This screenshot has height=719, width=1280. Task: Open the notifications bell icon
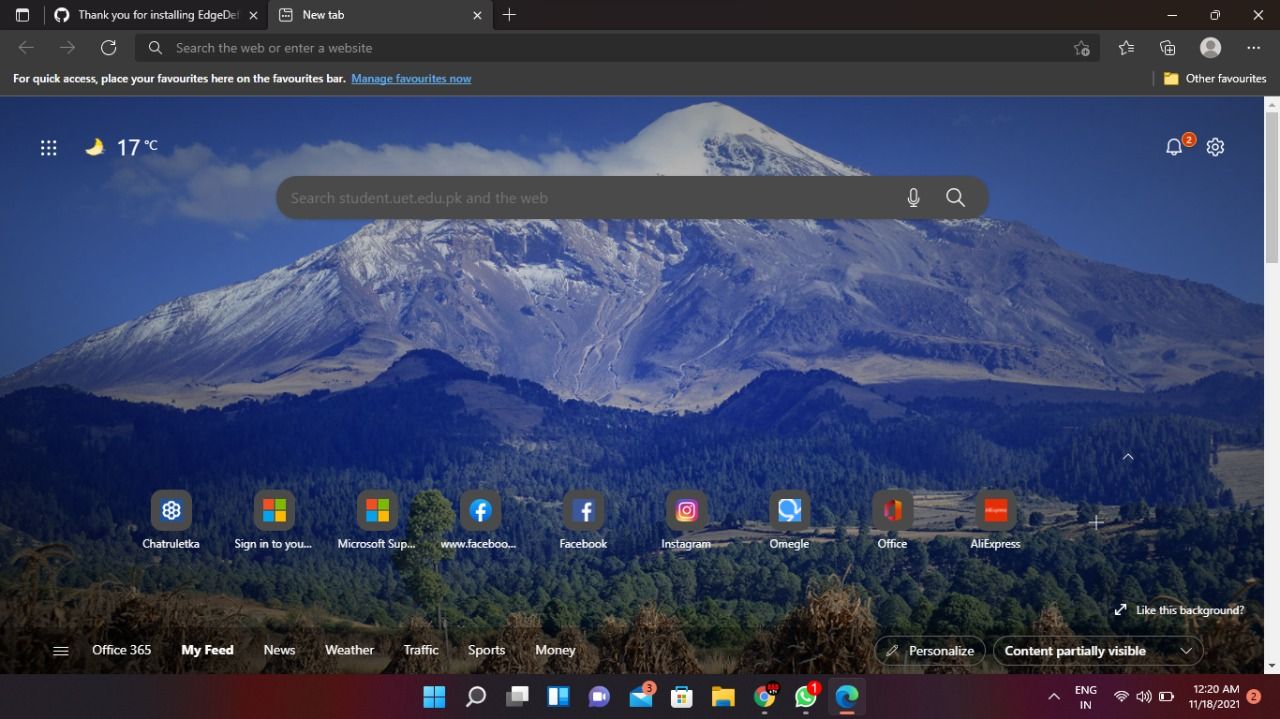tap(1174, 146)
